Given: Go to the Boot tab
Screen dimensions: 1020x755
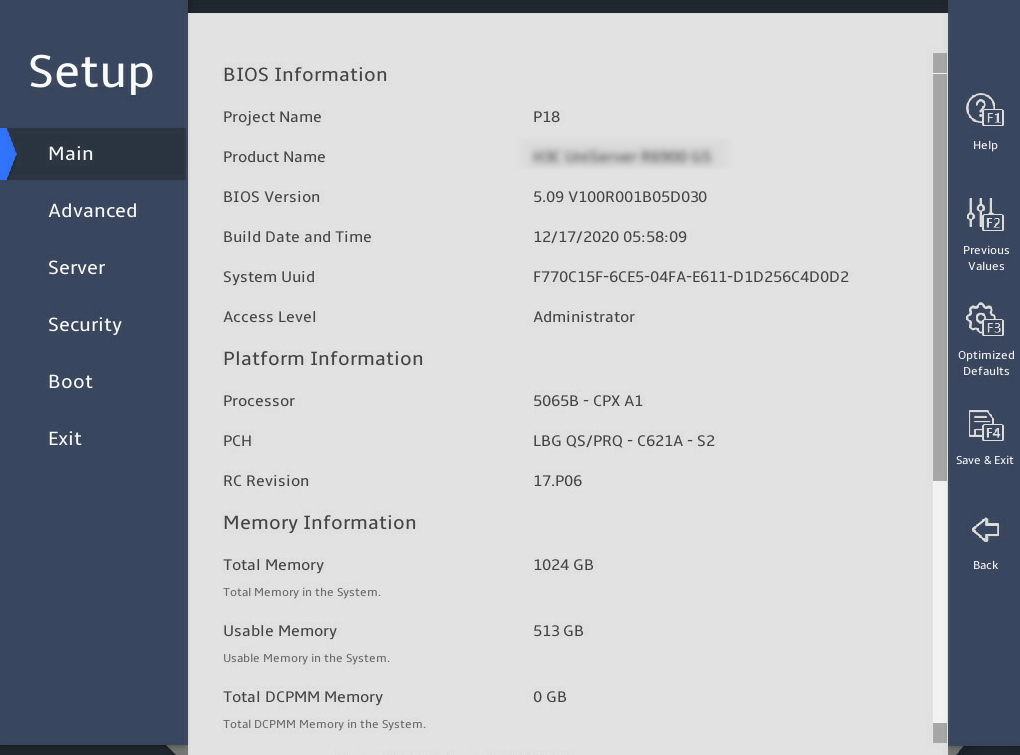Looking at the screenshot, I should click(70, 382).
